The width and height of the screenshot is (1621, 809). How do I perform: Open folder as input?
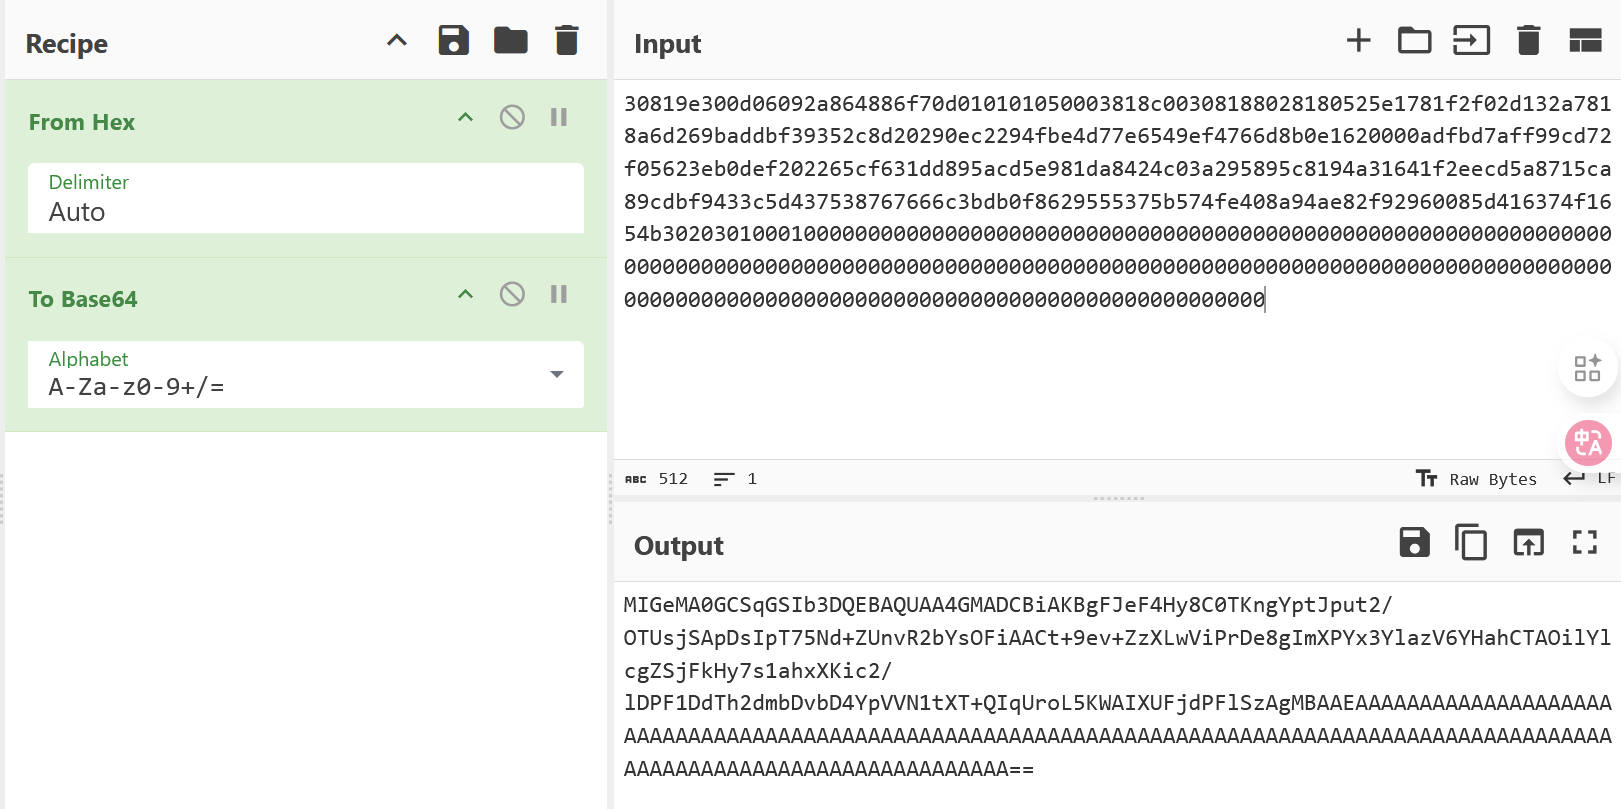tap(1414, 41)
